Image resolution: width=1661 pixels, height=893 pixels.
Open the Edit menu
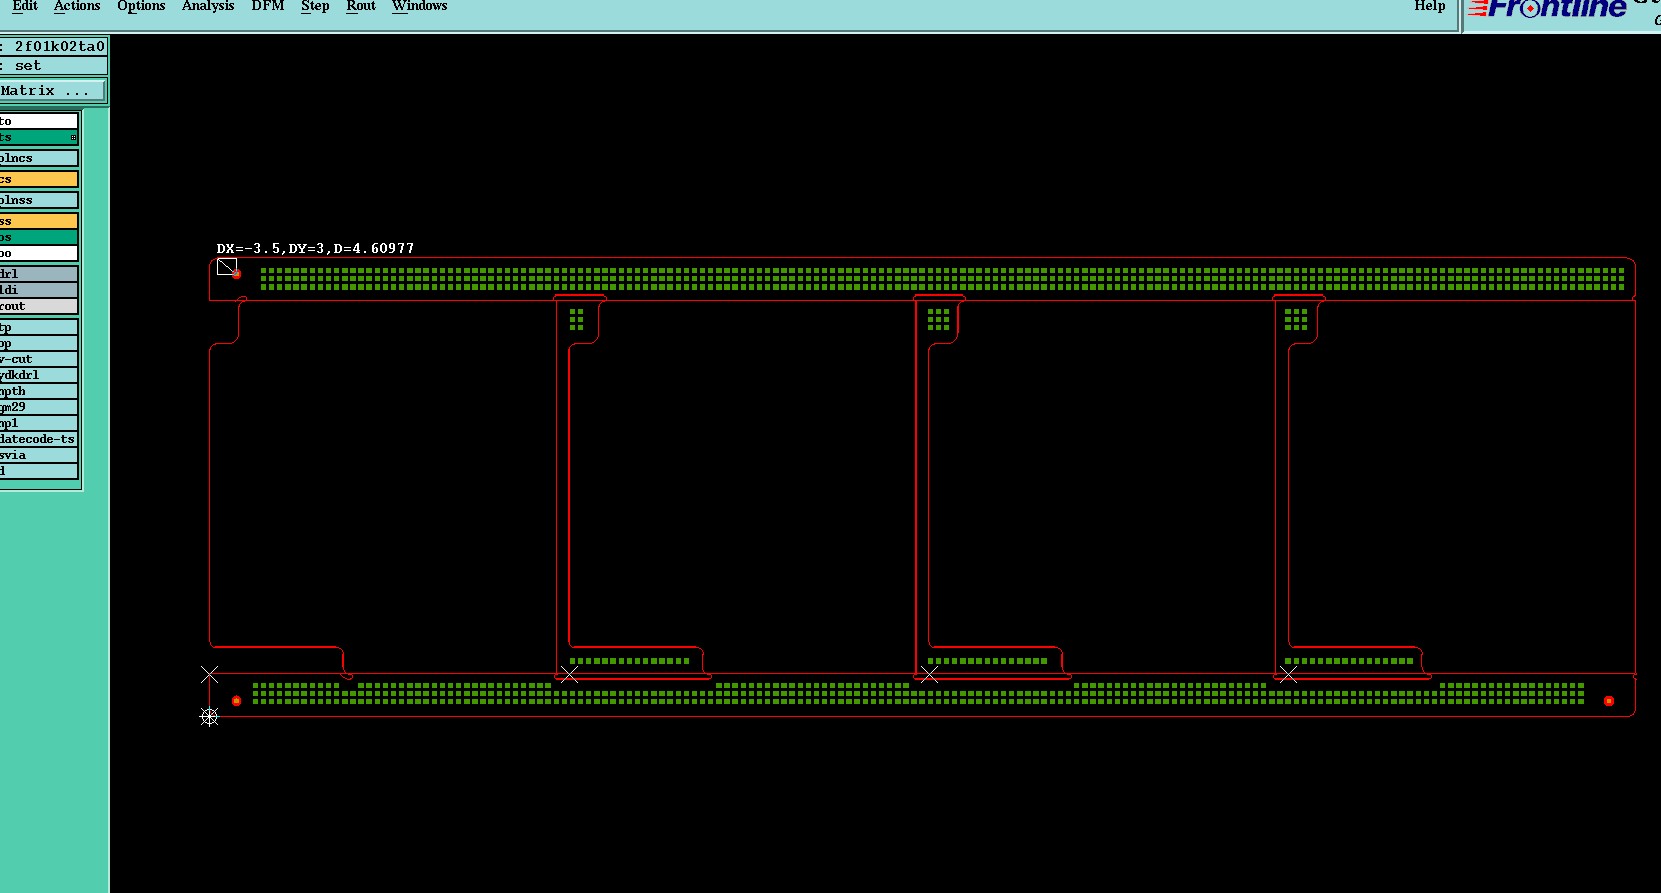click(24, 6)
